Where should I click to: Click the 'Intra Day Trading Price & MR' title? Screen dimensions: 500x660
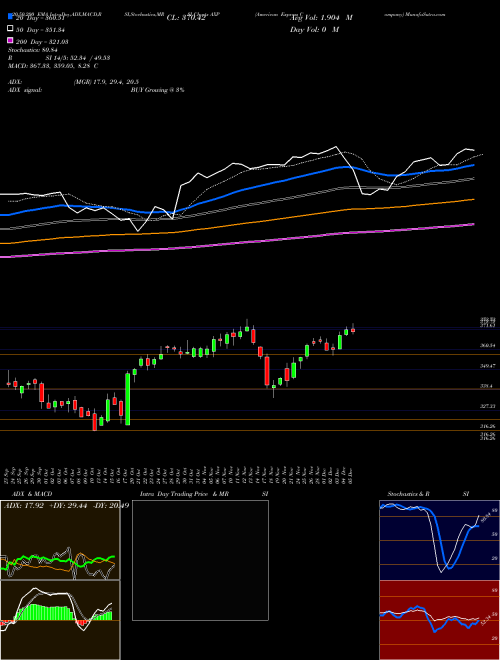pos(185,494)
